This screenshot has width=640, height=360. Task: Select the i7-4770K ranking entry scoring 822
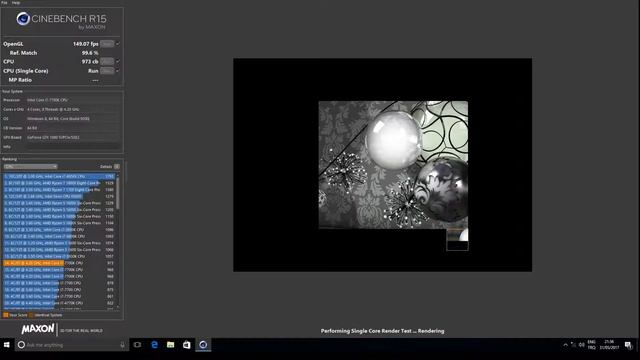pyautogui.click(x=59, y=303)
